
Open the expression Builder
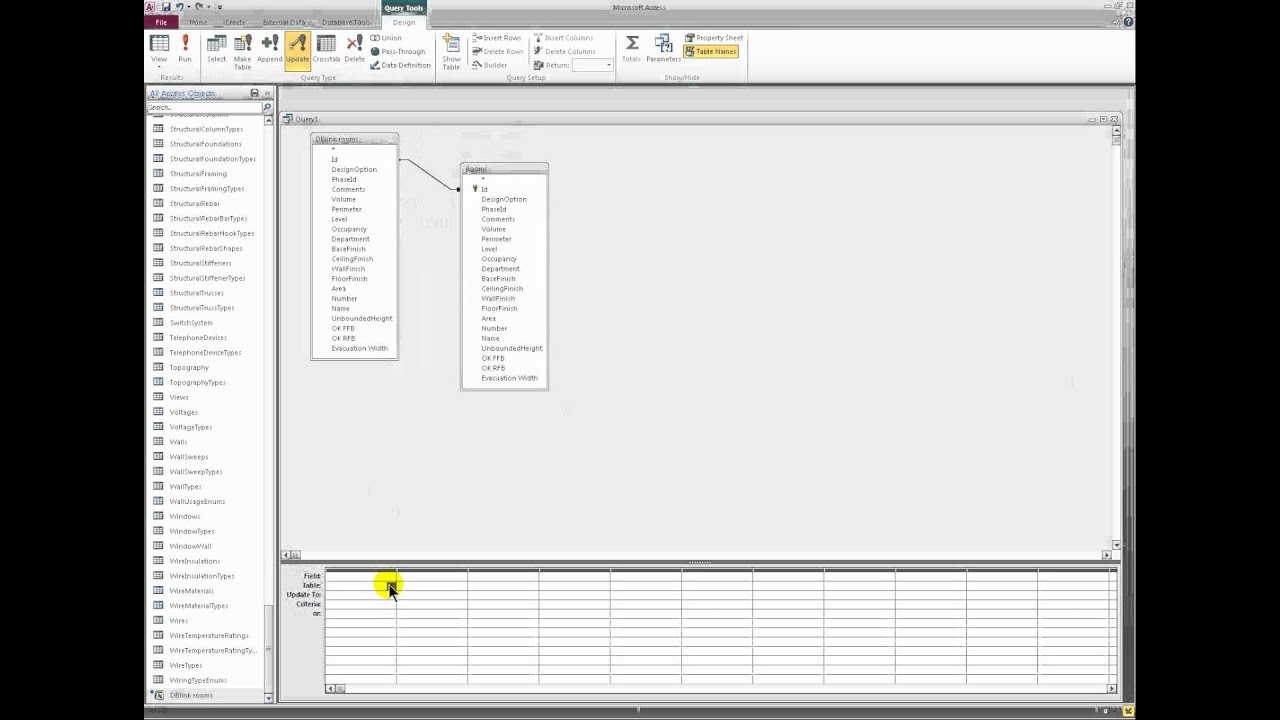tap(490, 65)
